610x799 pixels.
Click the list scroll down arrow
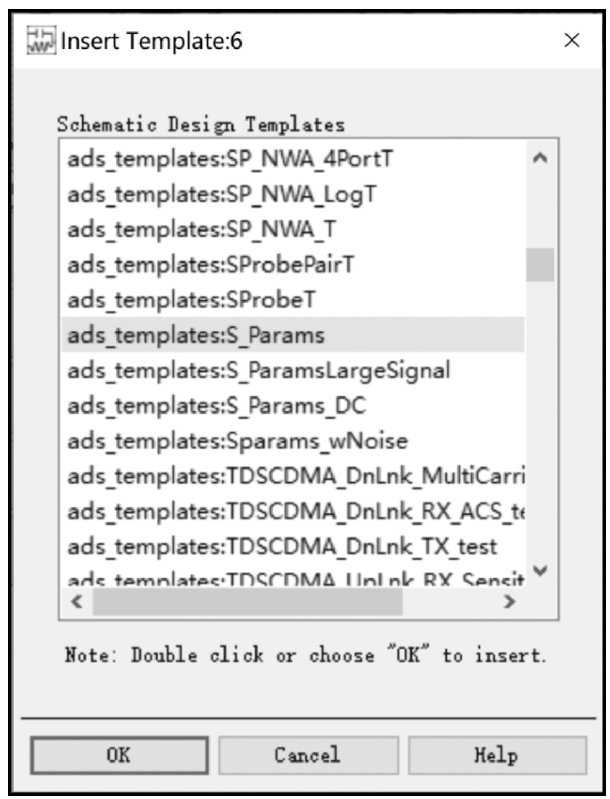click(540, 571)
